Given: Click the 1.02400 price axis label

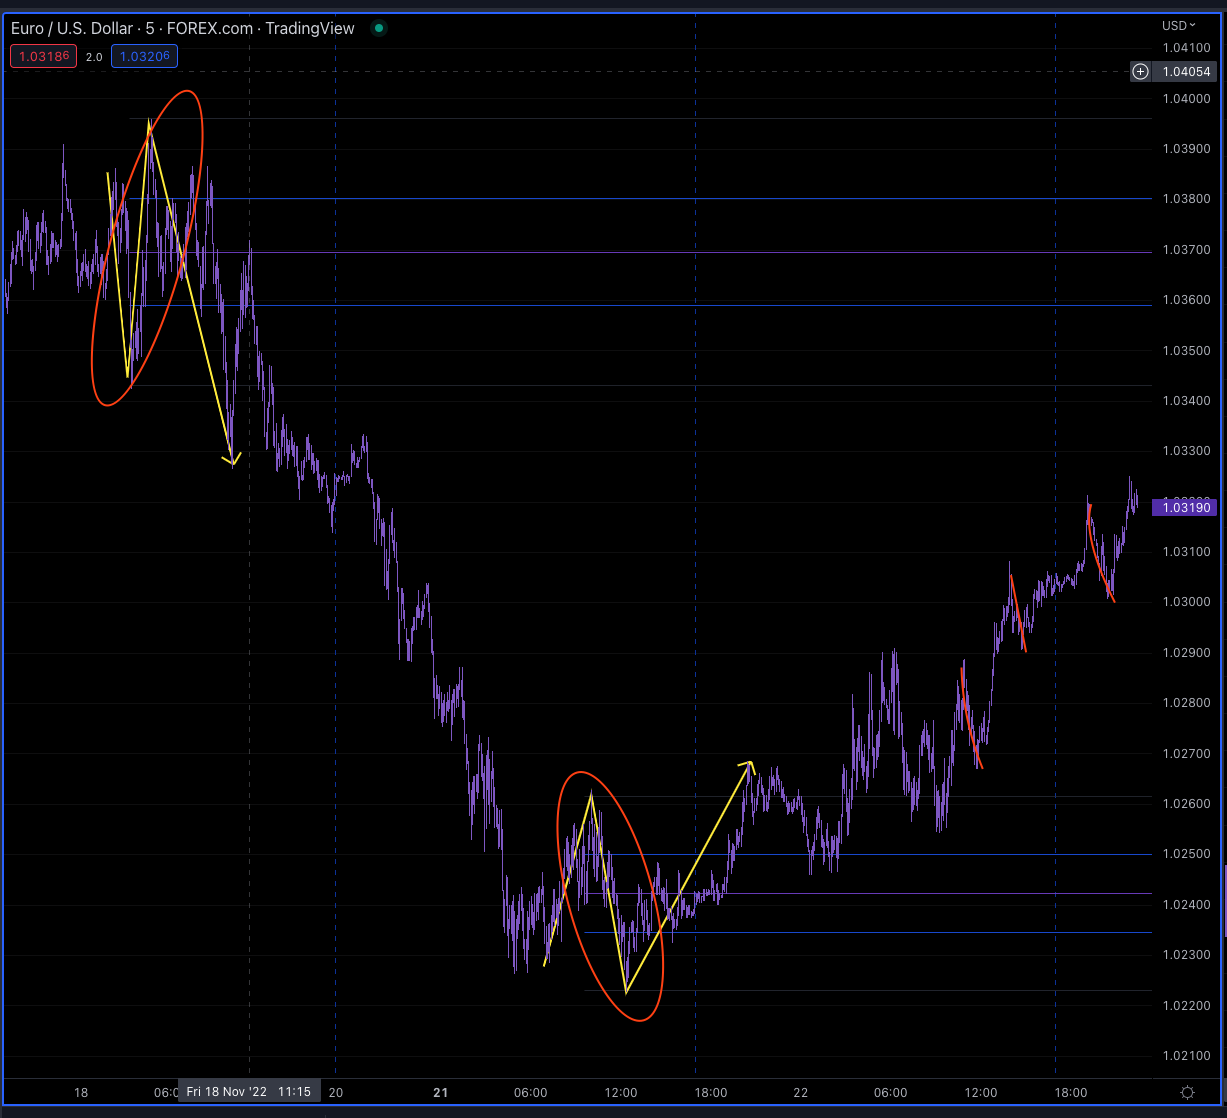Looking at the screenshot, I should [1187, 904].
